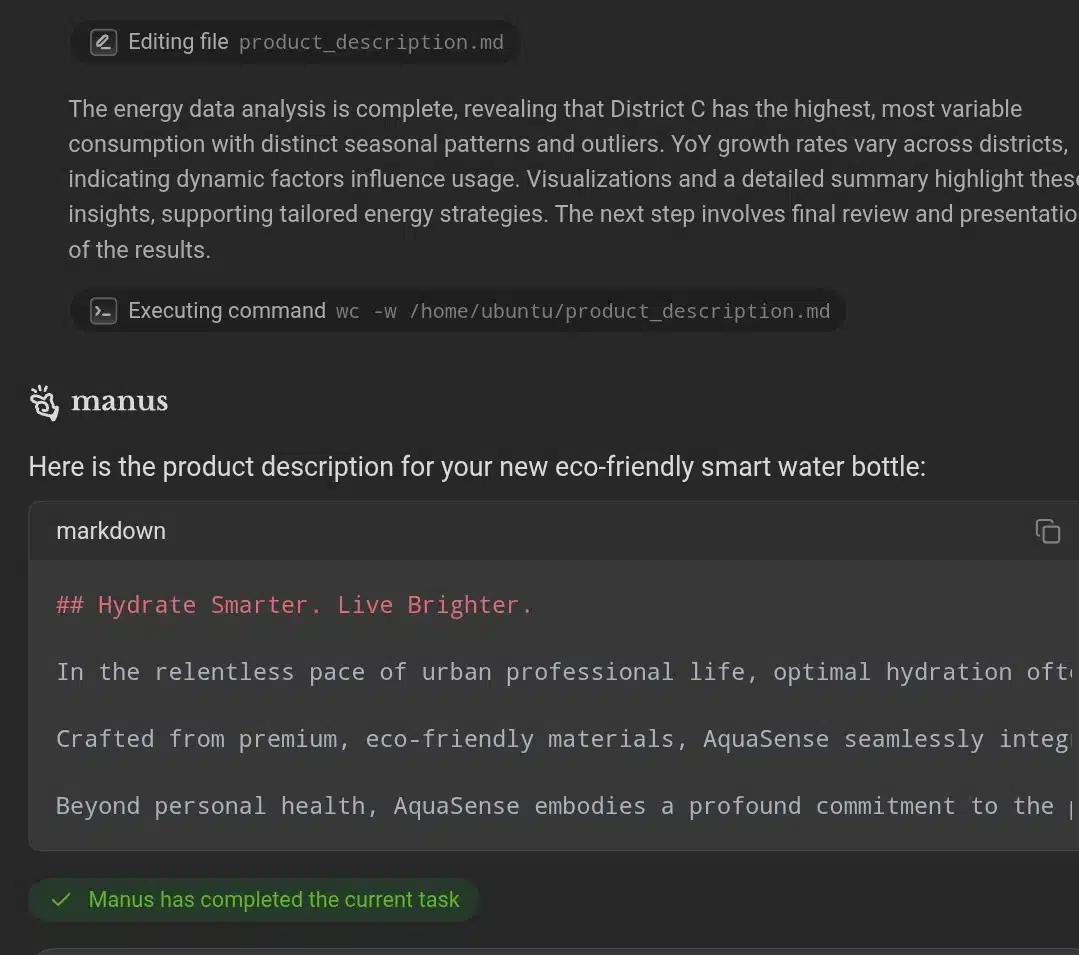Click the terminal icon beside Executing command

click(103, 311)
